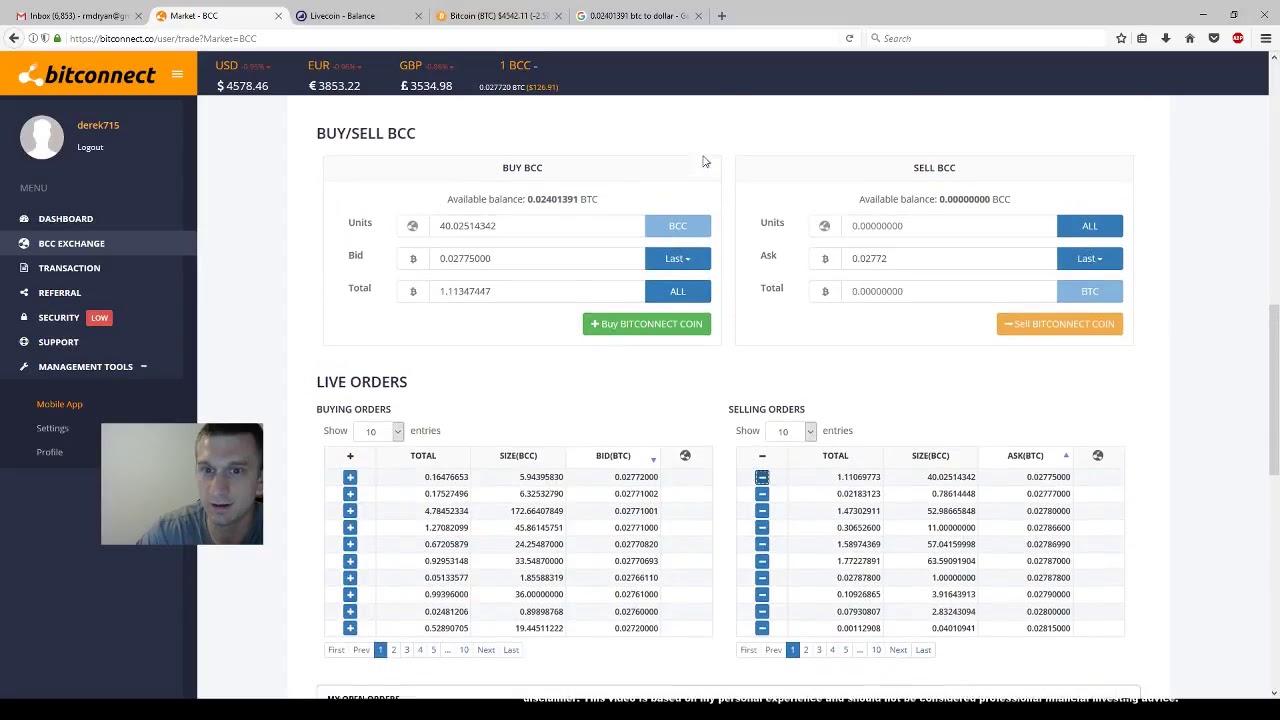Click Last in selling orders pagination
Image resolution: width=1280 pixels, height=720 pixels.
click(923, 650)
